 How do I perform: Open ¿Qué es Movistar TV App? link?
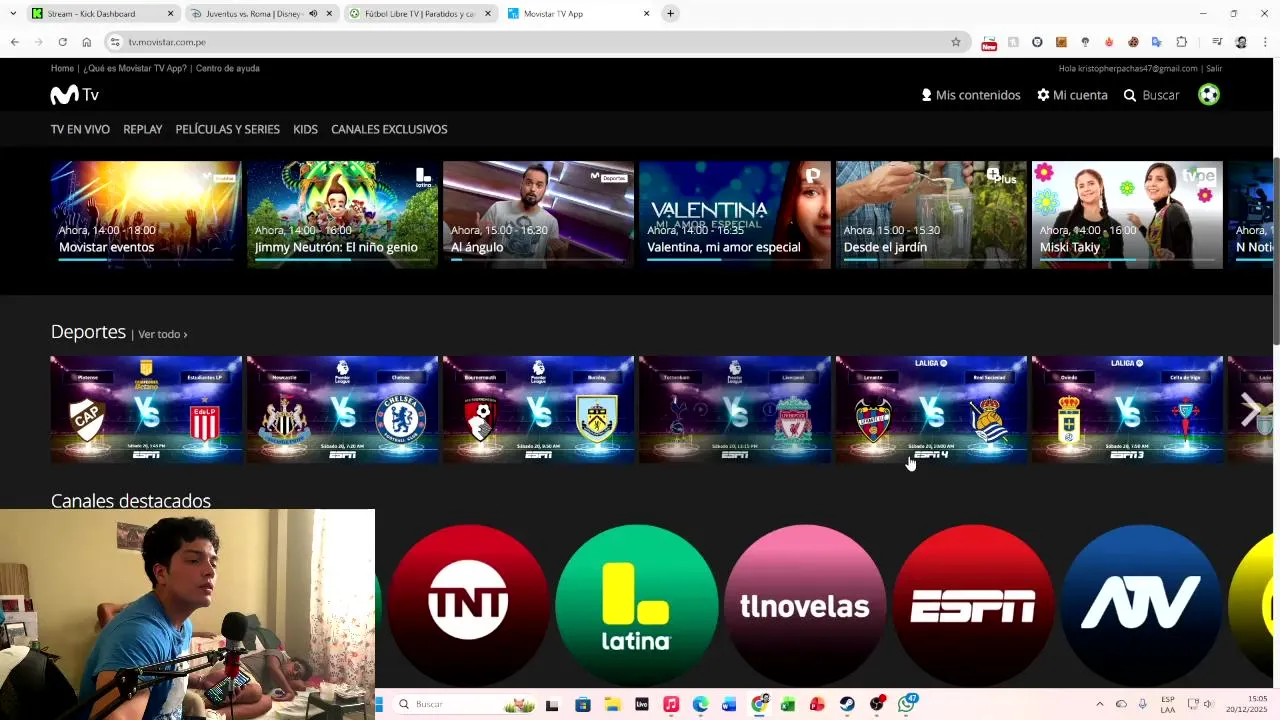point(135,68)
